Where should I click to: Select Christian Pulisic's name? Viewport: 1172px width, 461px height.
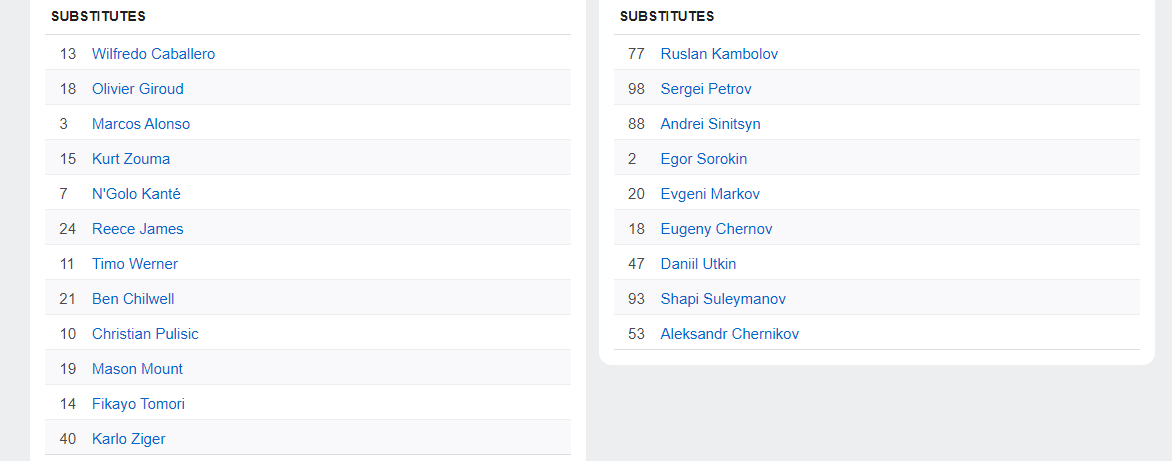(145, 334)
